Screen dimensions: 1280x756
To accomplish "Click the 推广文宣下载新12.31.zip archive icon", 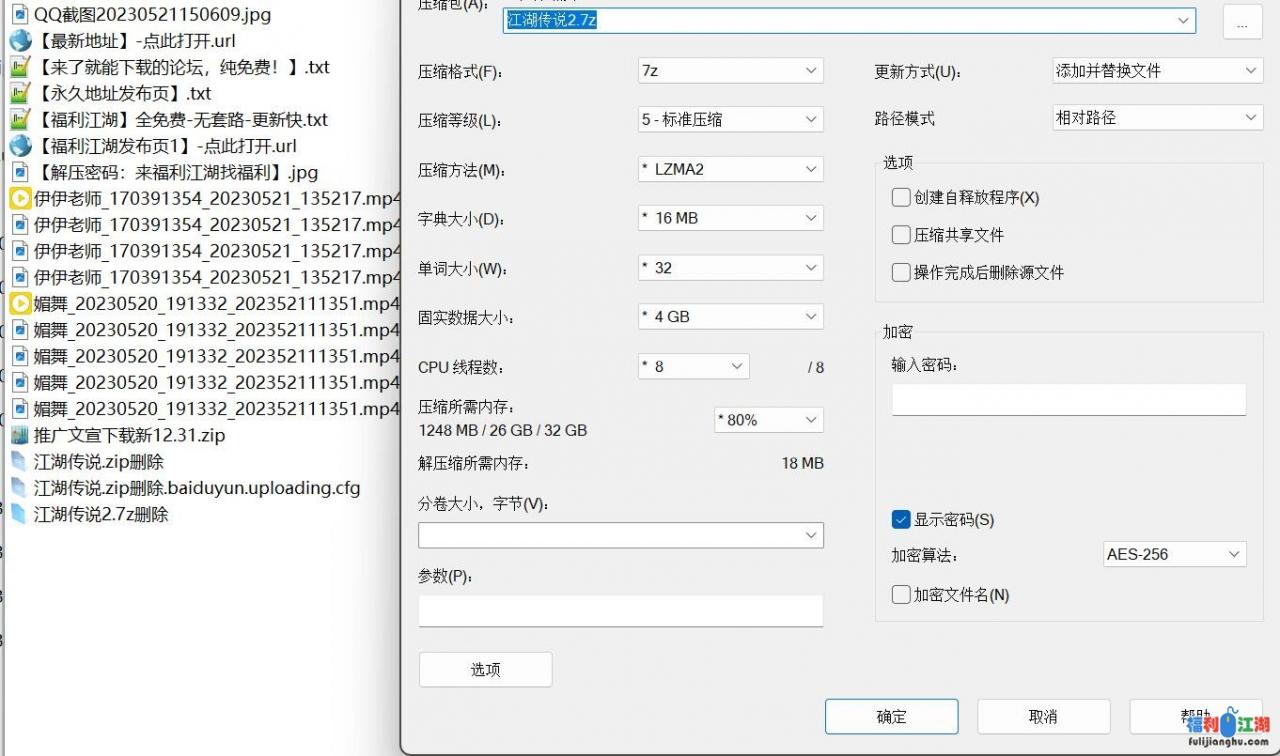I will tap(18, 435).
